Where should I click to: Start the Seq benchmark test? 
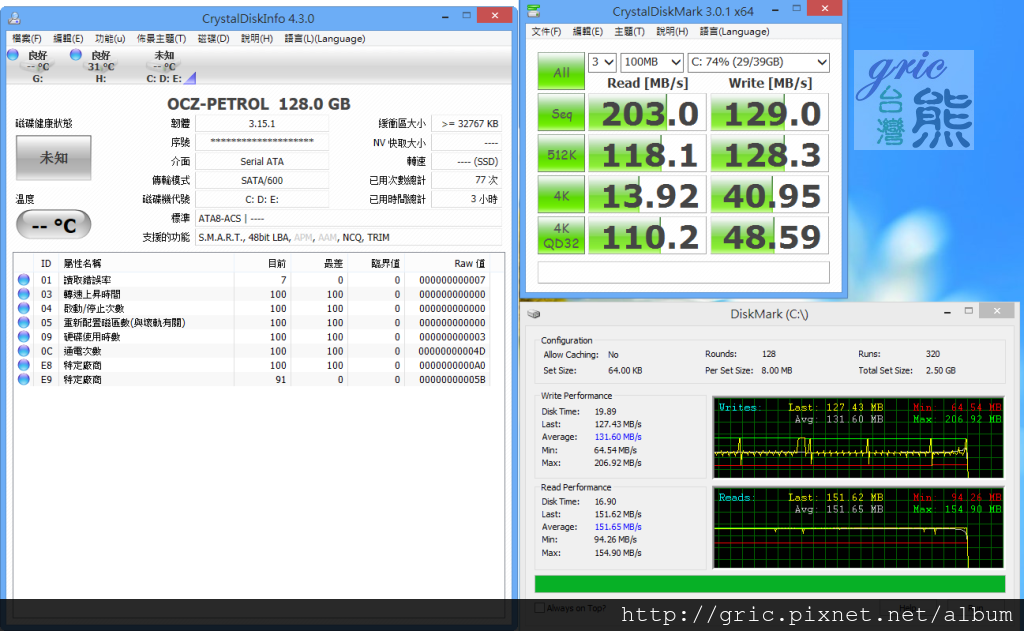(x=561, y=113)
